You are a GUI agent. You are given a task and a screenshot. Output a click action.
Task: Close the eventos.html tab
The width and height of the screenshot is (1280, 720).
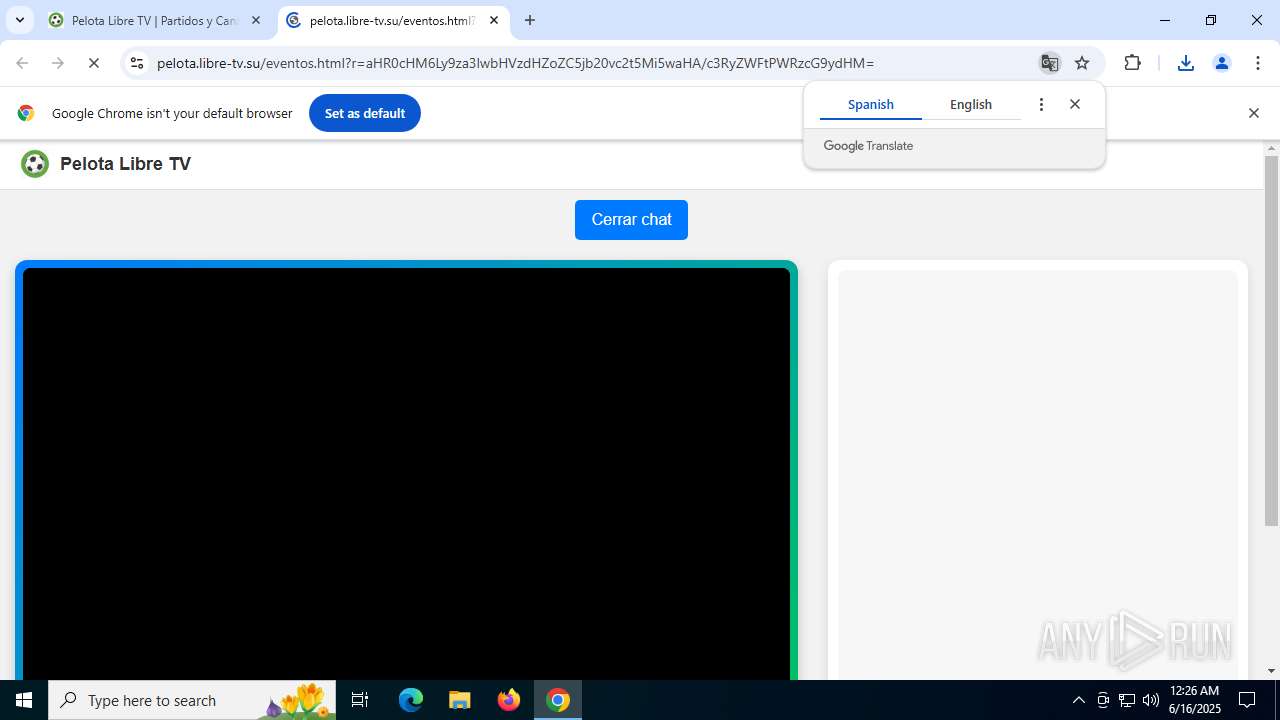click(494, 20)
